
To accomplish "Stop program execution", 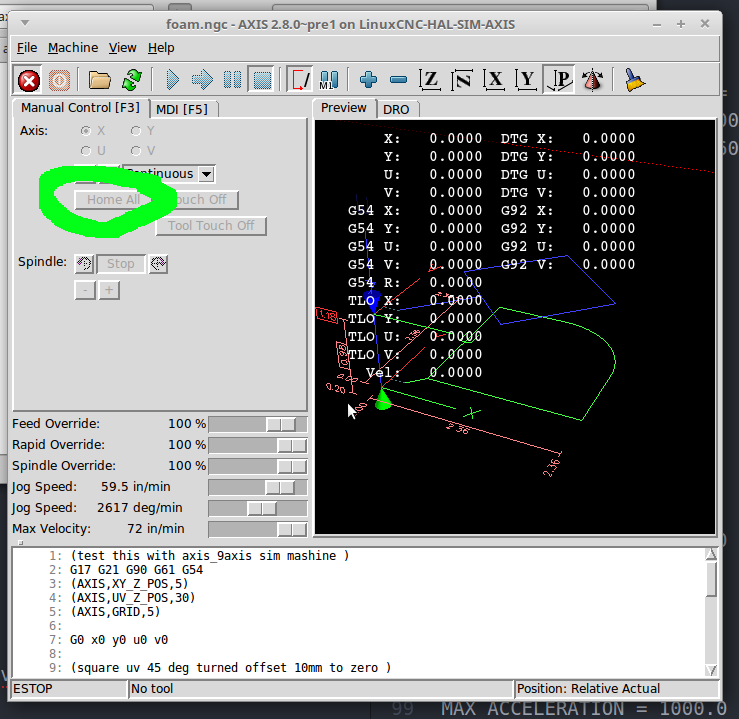I will pos(262,80).
